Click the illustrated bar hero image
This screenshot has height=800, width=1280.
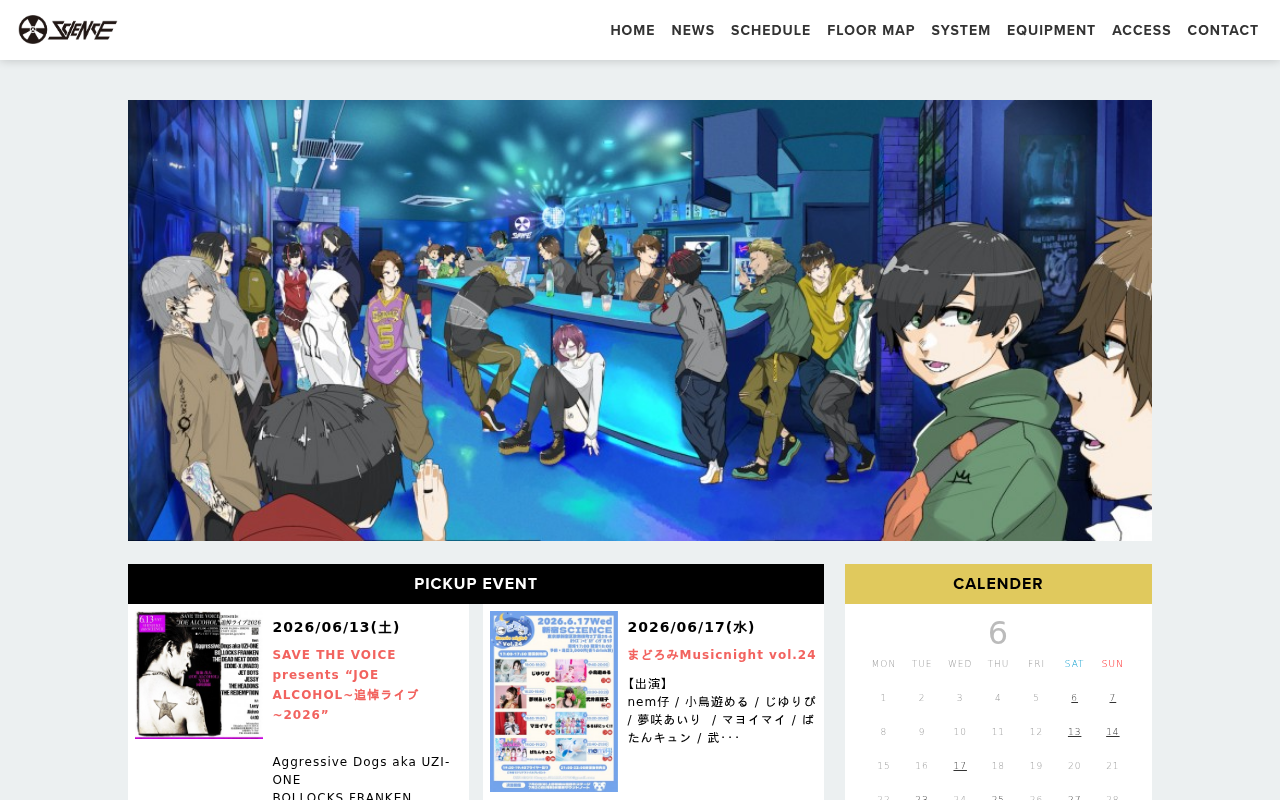pyautogui.click(x=640, y=320)
